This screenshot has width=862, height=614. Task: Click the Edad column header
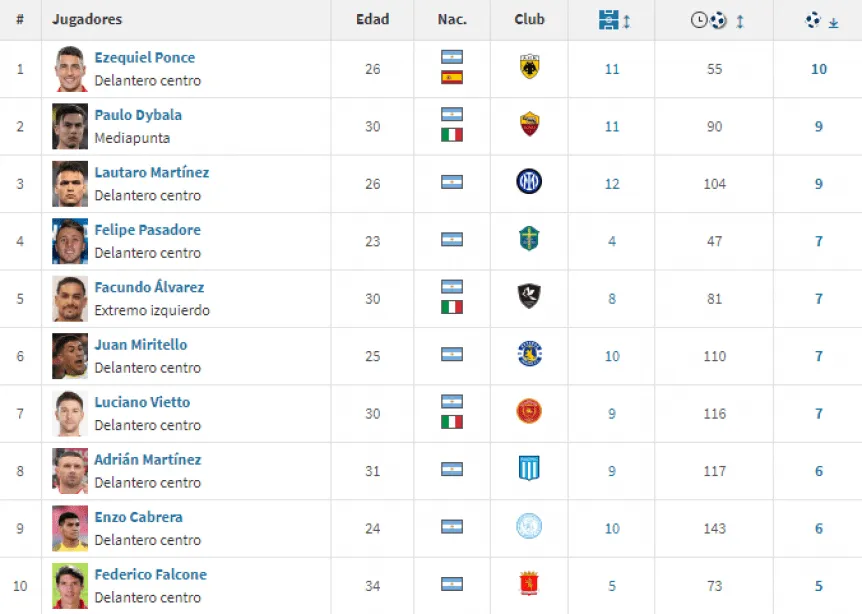pos(372,19)
